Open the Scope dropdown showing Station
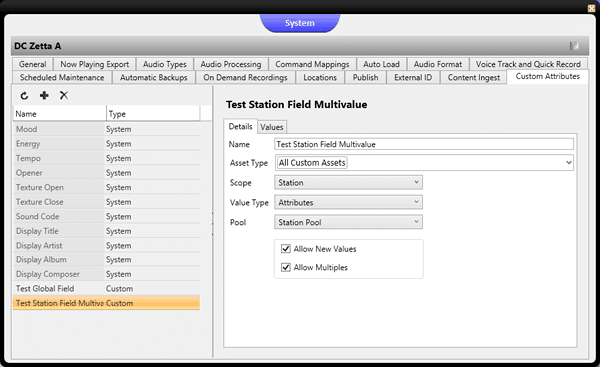 coord(348,183)
